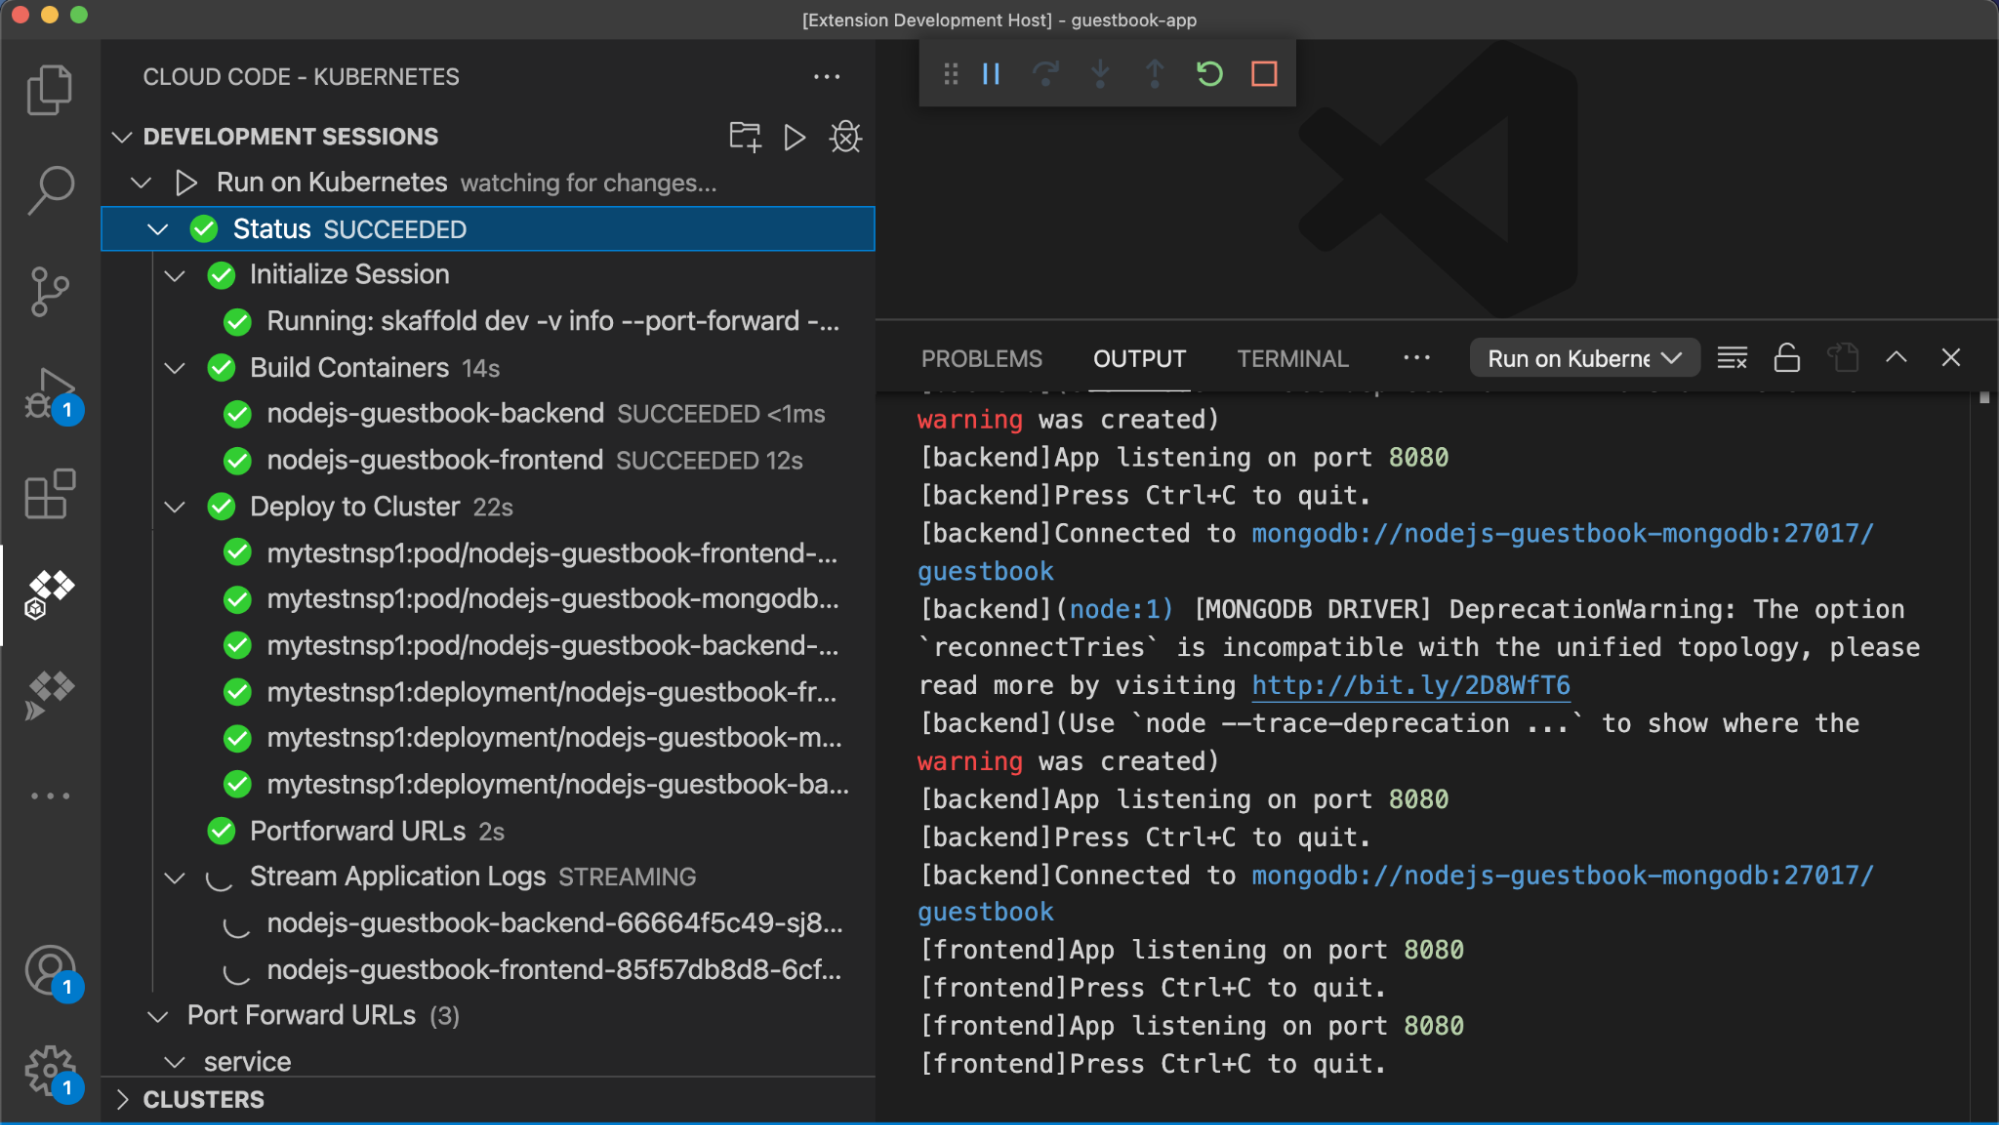
Task: Collapse the Status SUCCEEDED node
Action: (x=157, y=229)
